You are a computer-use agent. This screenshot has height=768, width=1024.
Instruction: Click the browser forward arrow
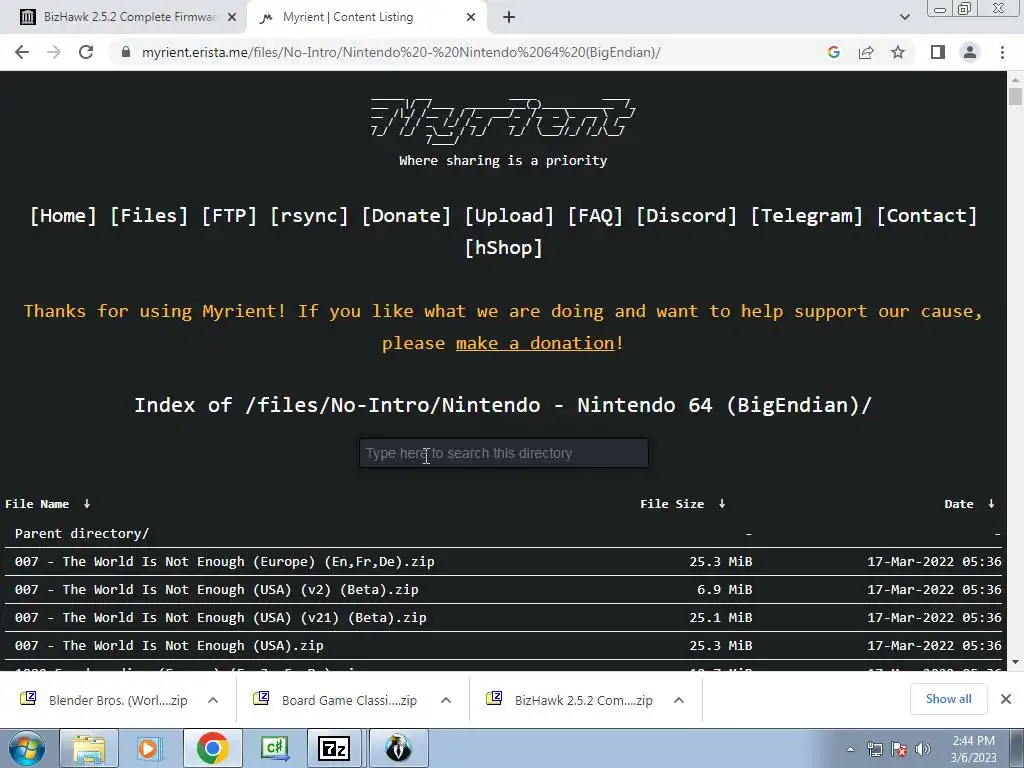pos(54,52)
